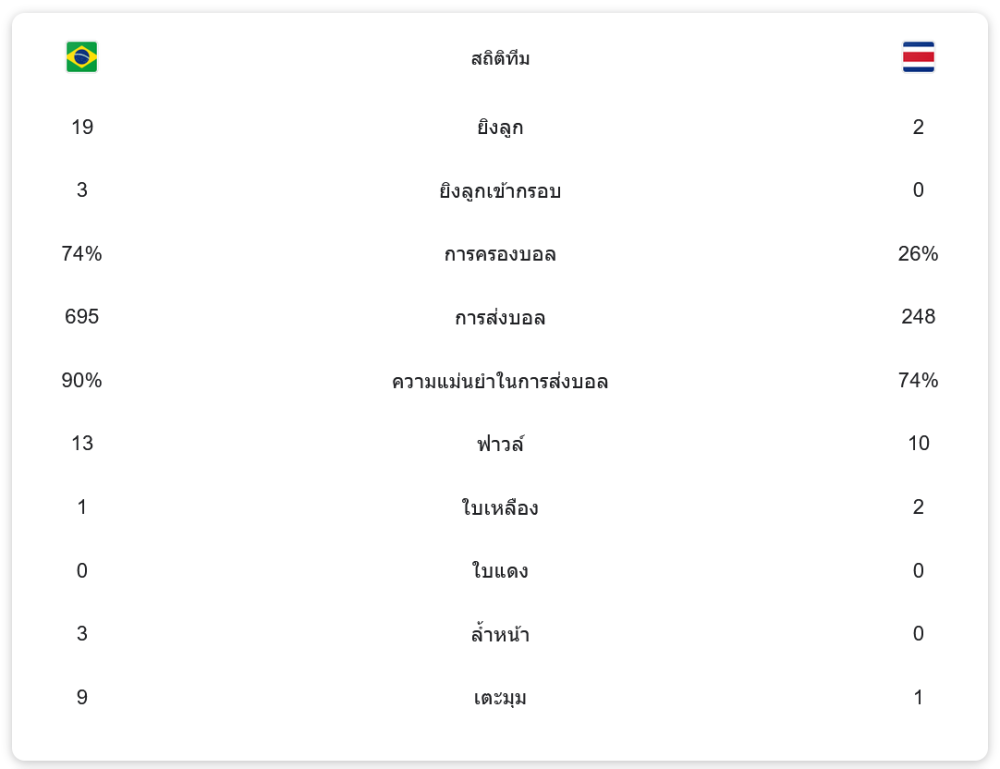The height and width of the screenshot is (769, 1000).
Task: Click Costa Rica's 26% possession value
Action: click(918, 254)
